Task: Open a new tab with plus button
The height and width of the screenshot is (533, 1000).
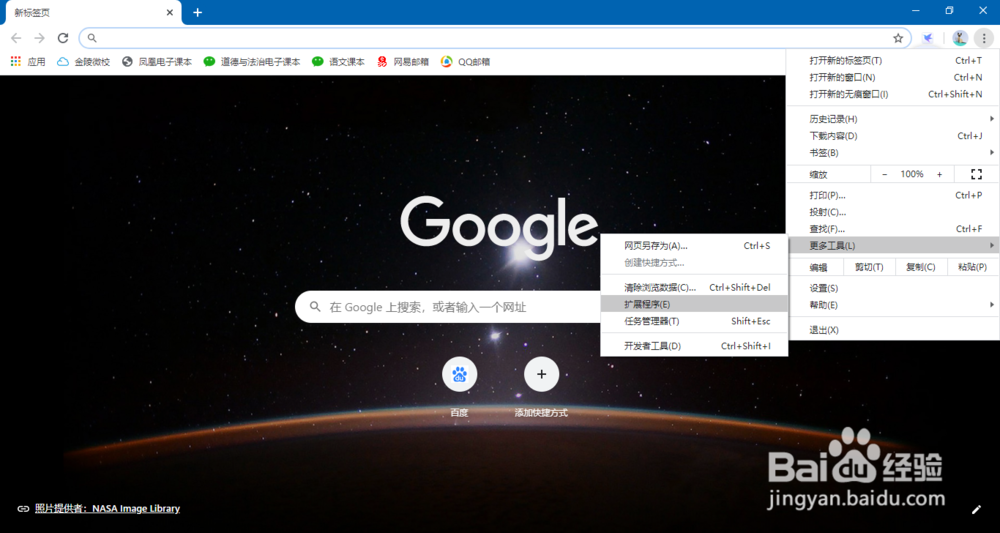Action: pos(198,12)
